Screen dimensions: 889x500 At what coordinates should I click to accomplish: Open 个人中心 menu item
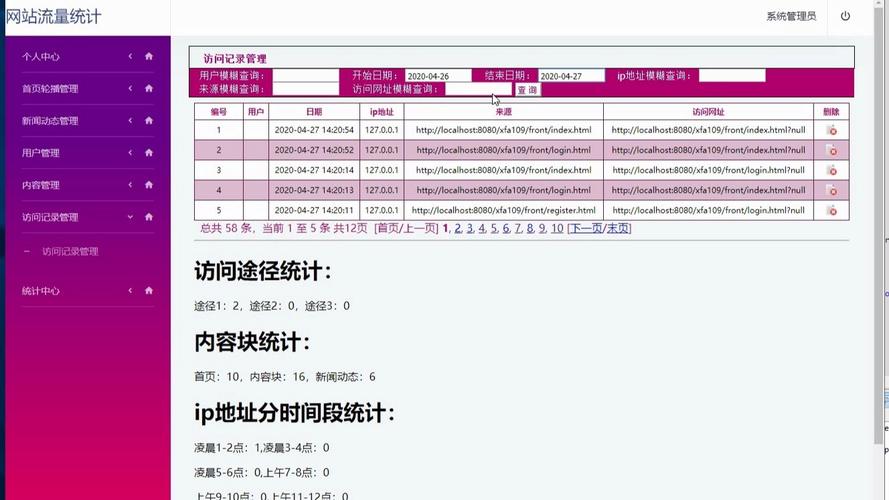coord(40,57)
